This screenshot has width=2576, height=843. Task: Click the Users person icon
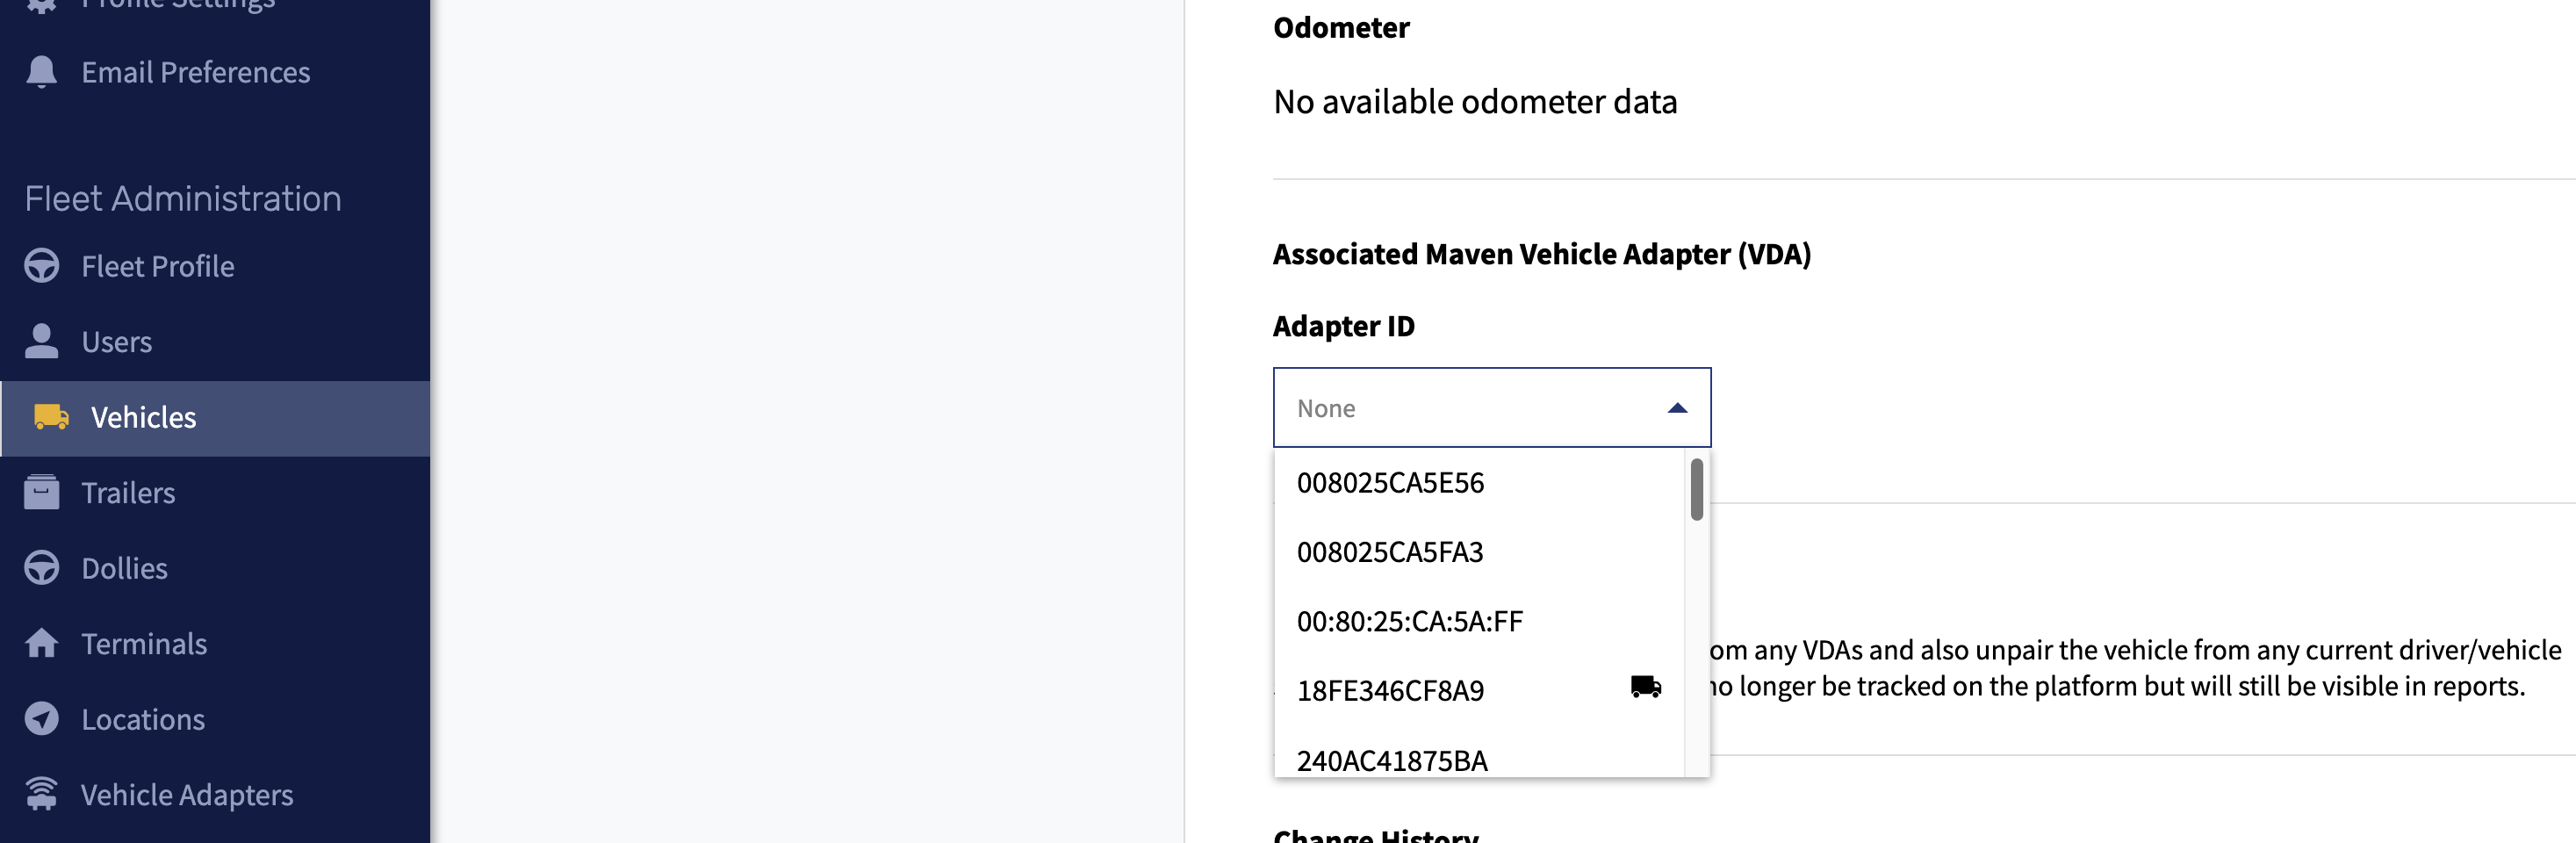41,341
